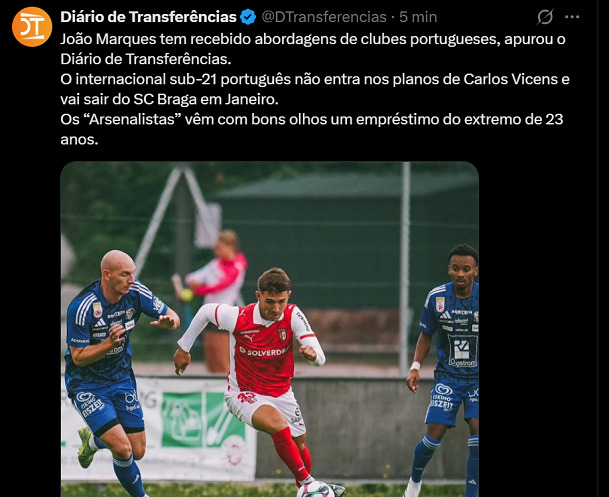Viewport: 609px width, 497px height.
Task: Click the word "anos." ending the post
Action: pyautogui.click(x=79, y=139)
